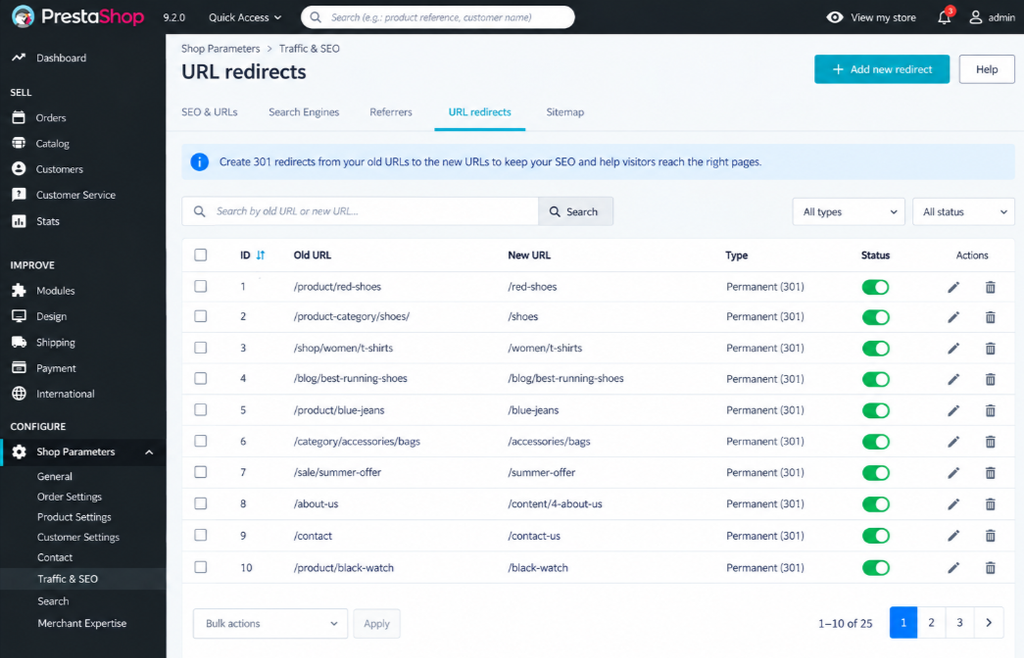Screen dimensions: 1024x658
Task: Delete the /product-category/shoes/ redirect
Action: [x=990, y=317]
